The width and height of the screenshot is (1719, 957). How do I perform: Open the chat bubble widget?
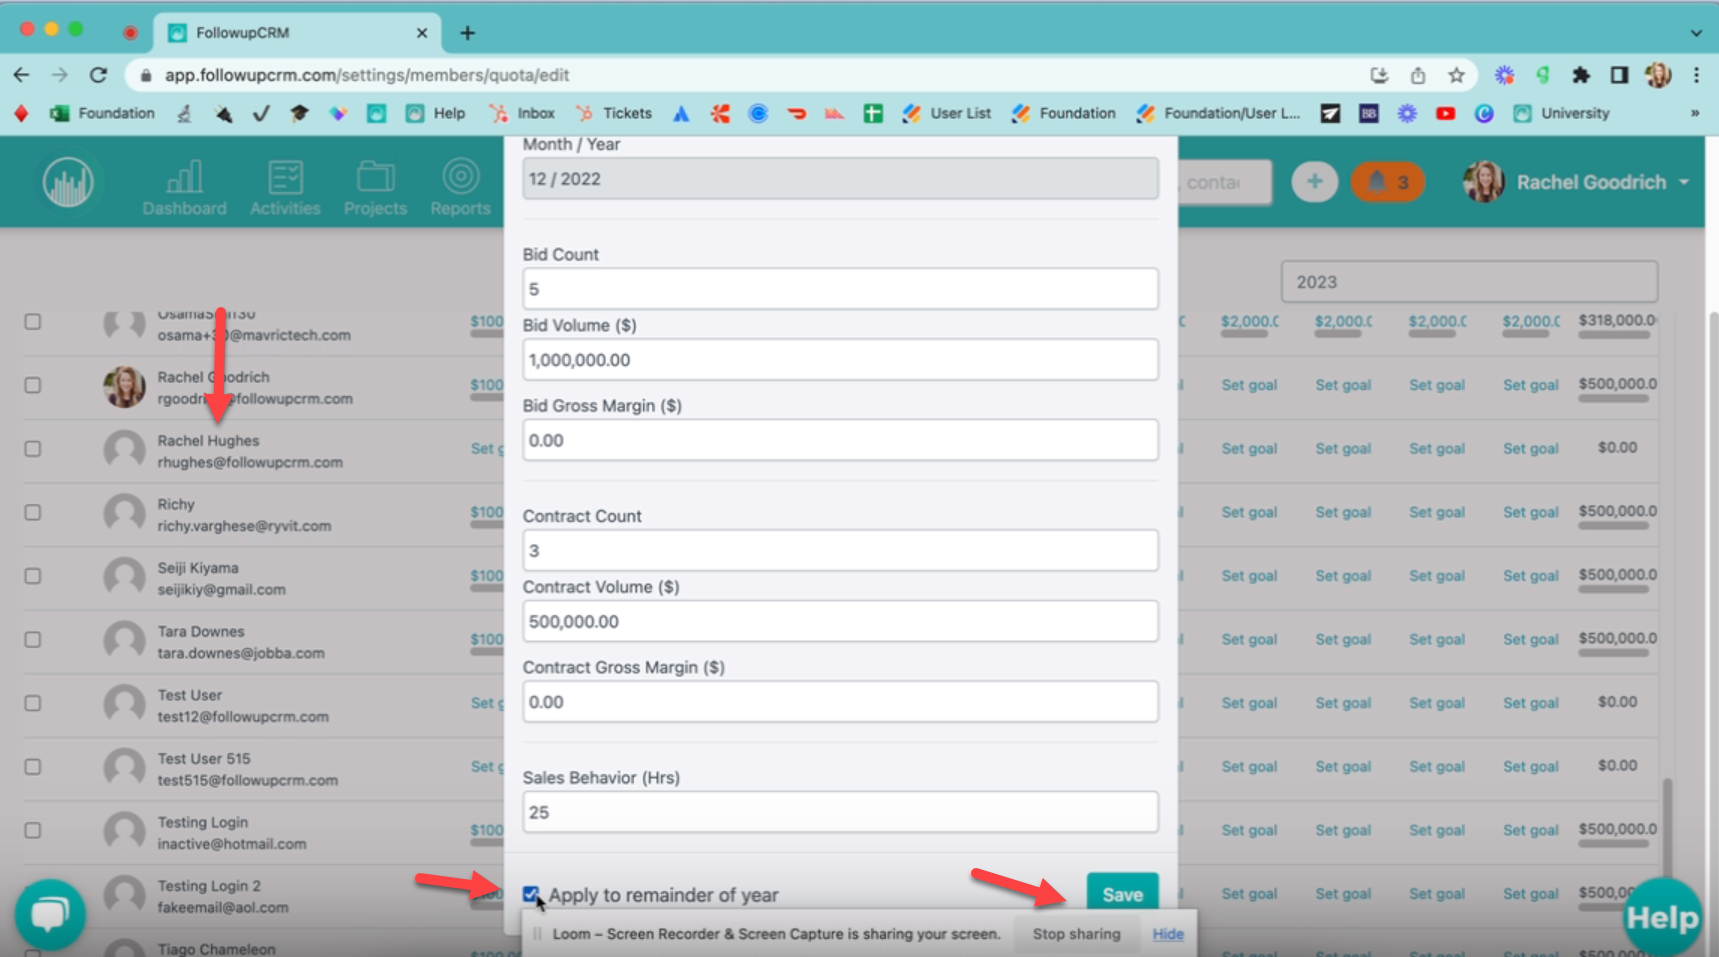[x=50, y=913]
